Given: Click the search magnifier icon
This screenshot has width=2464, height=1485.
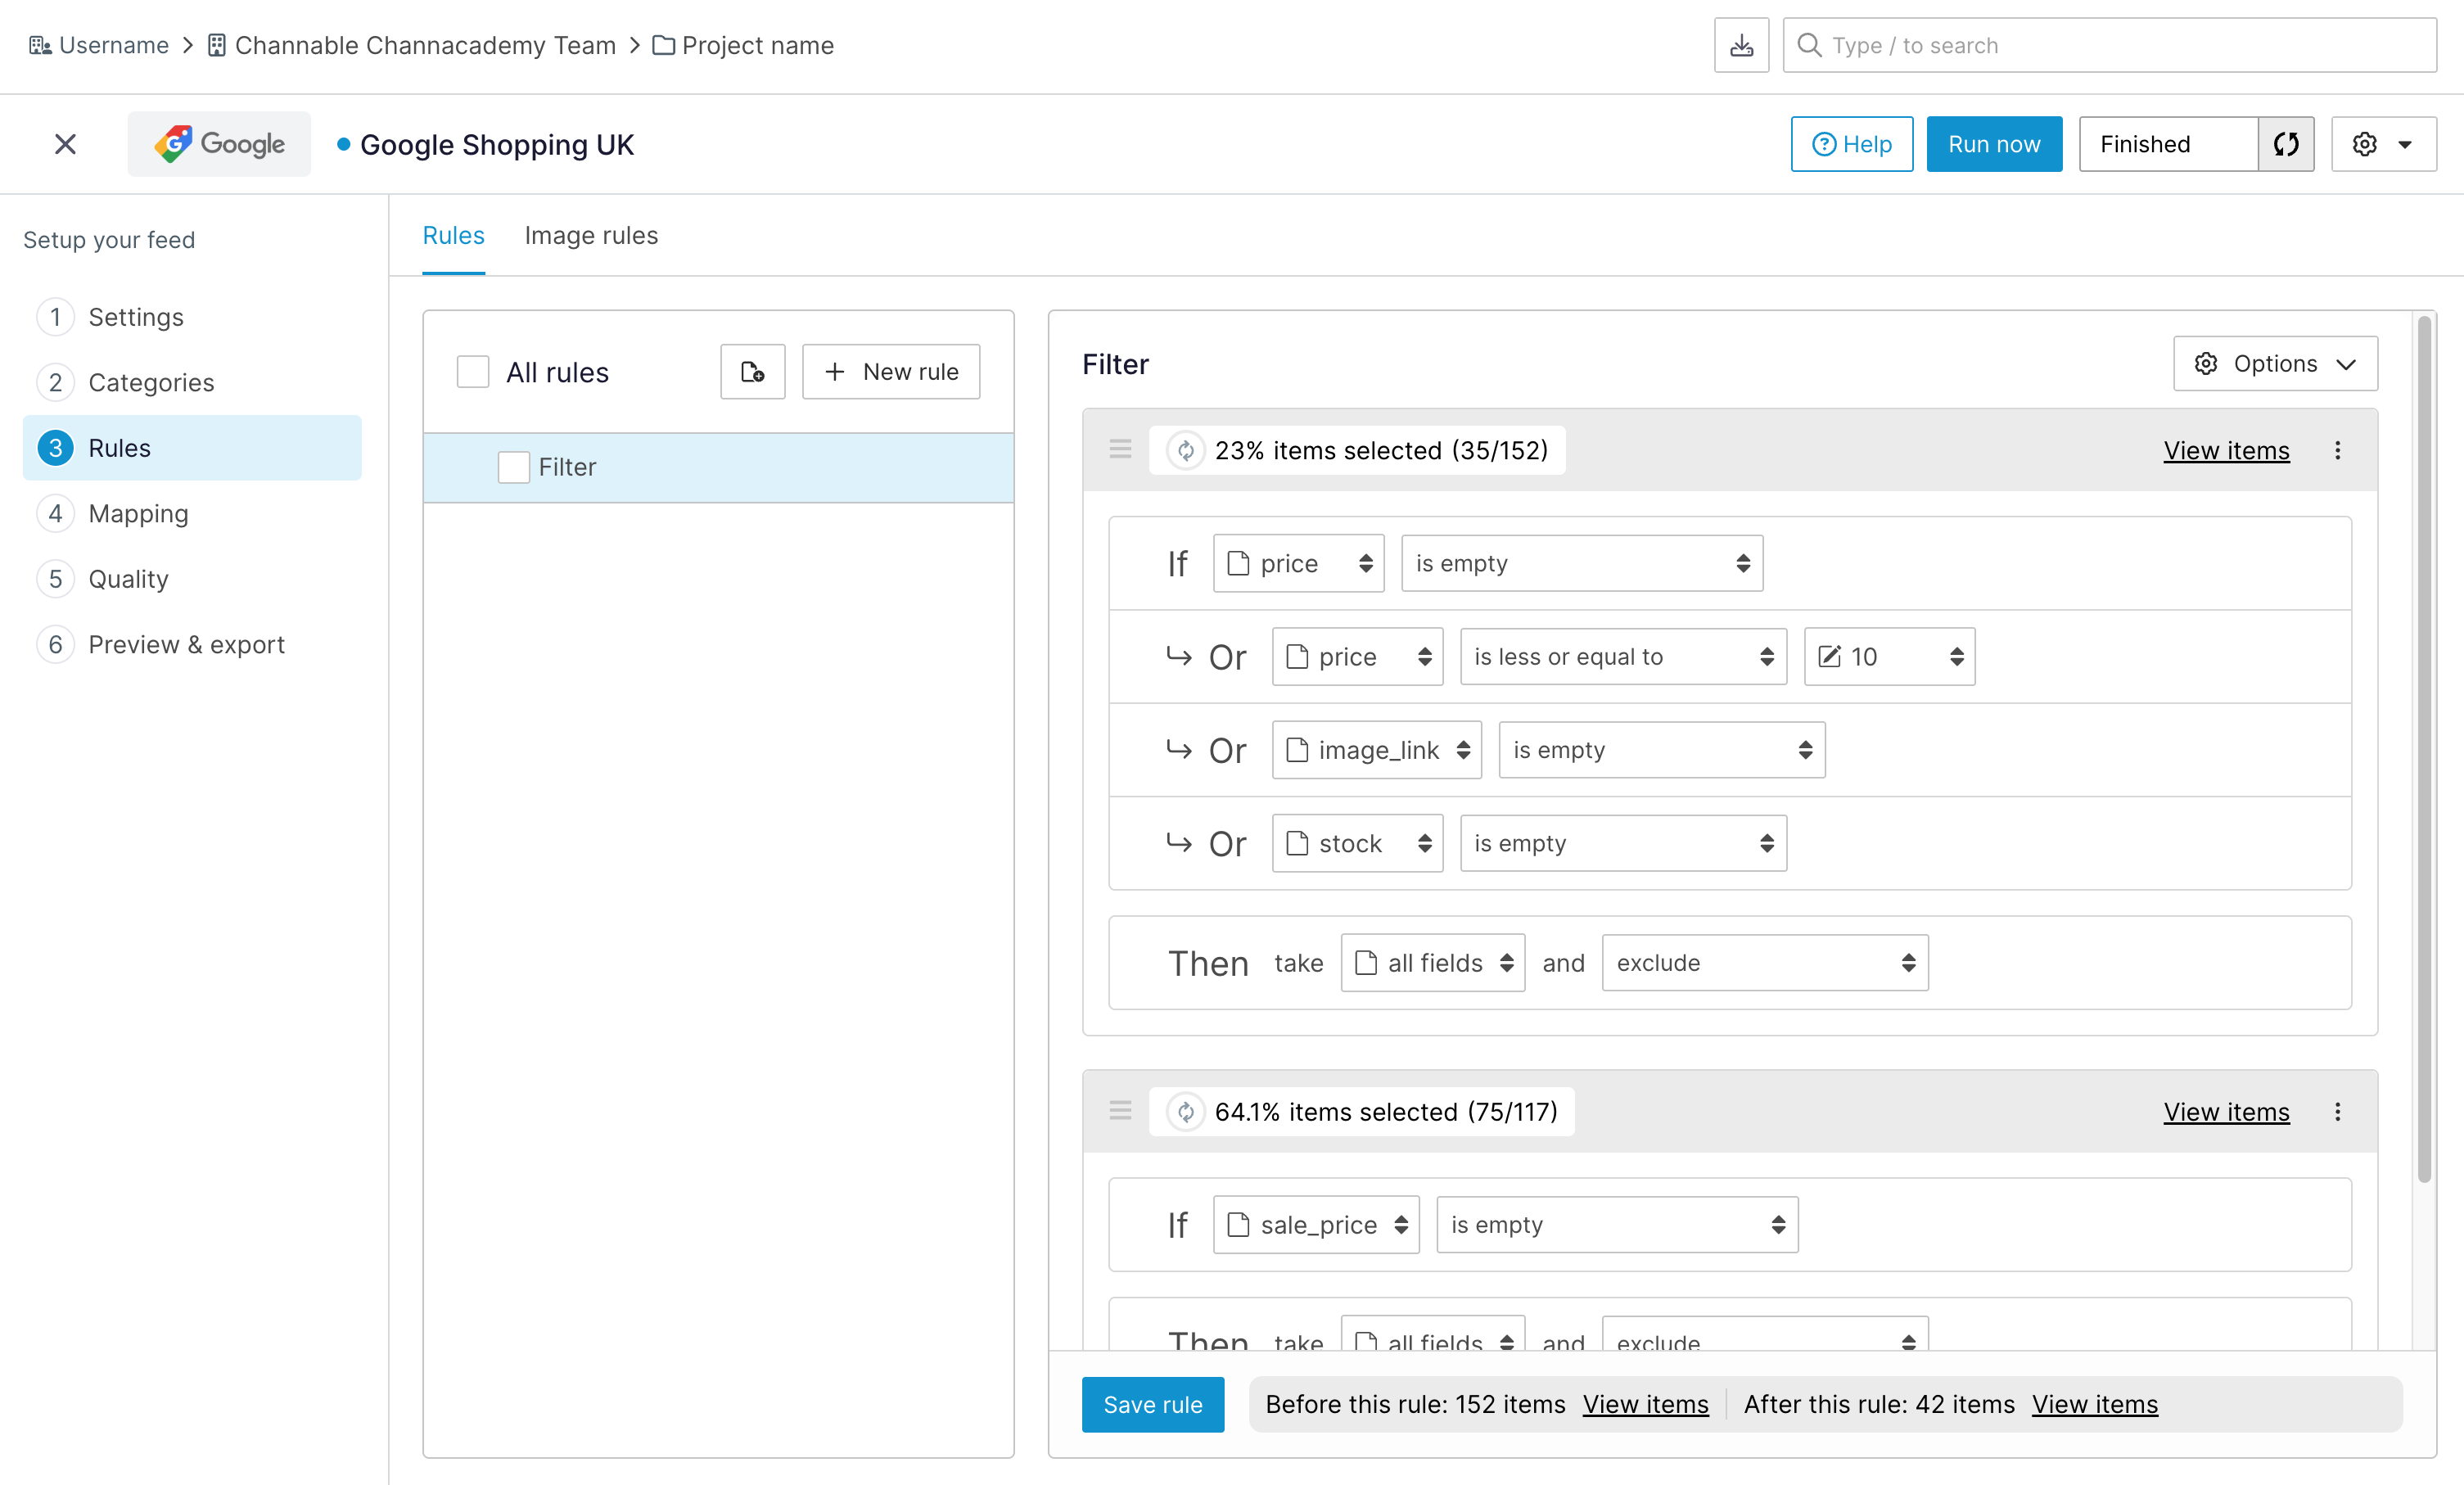Looking at the screenshot, I should 1810,44.
